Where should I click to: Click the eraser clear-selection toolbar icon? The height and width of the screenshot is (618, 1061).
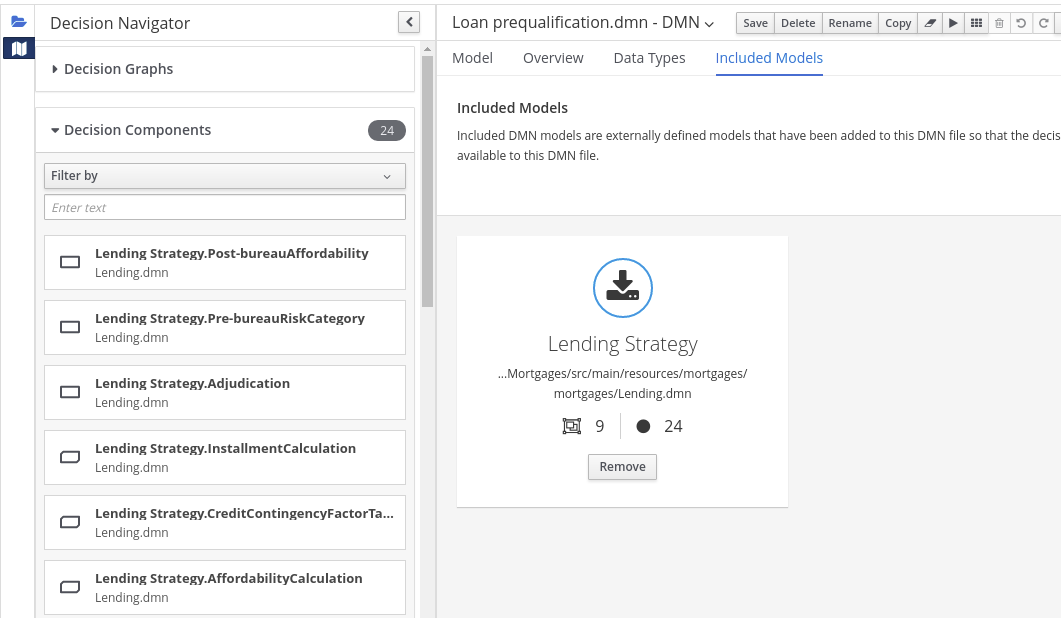point(930,23)
